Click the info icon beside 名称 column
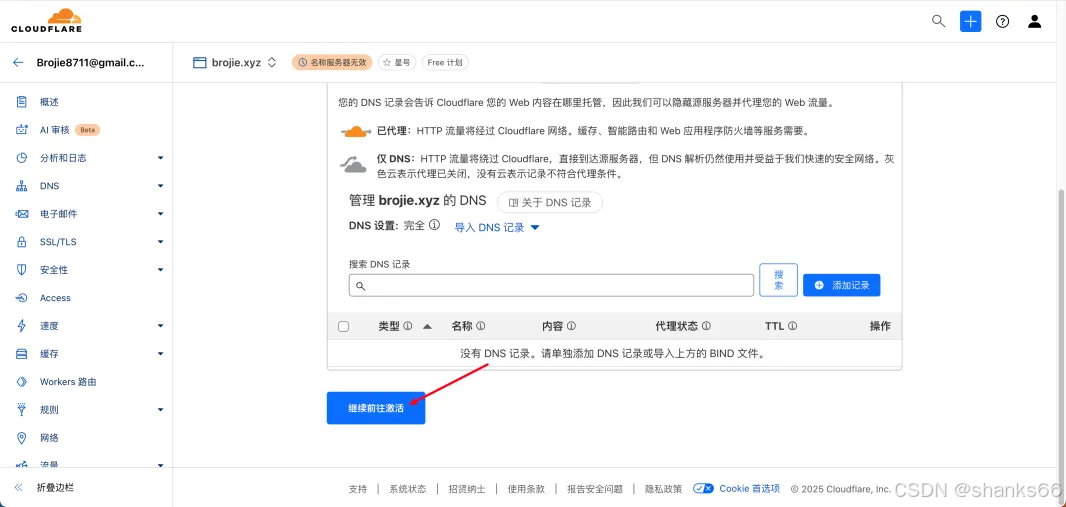 point(481,326)
